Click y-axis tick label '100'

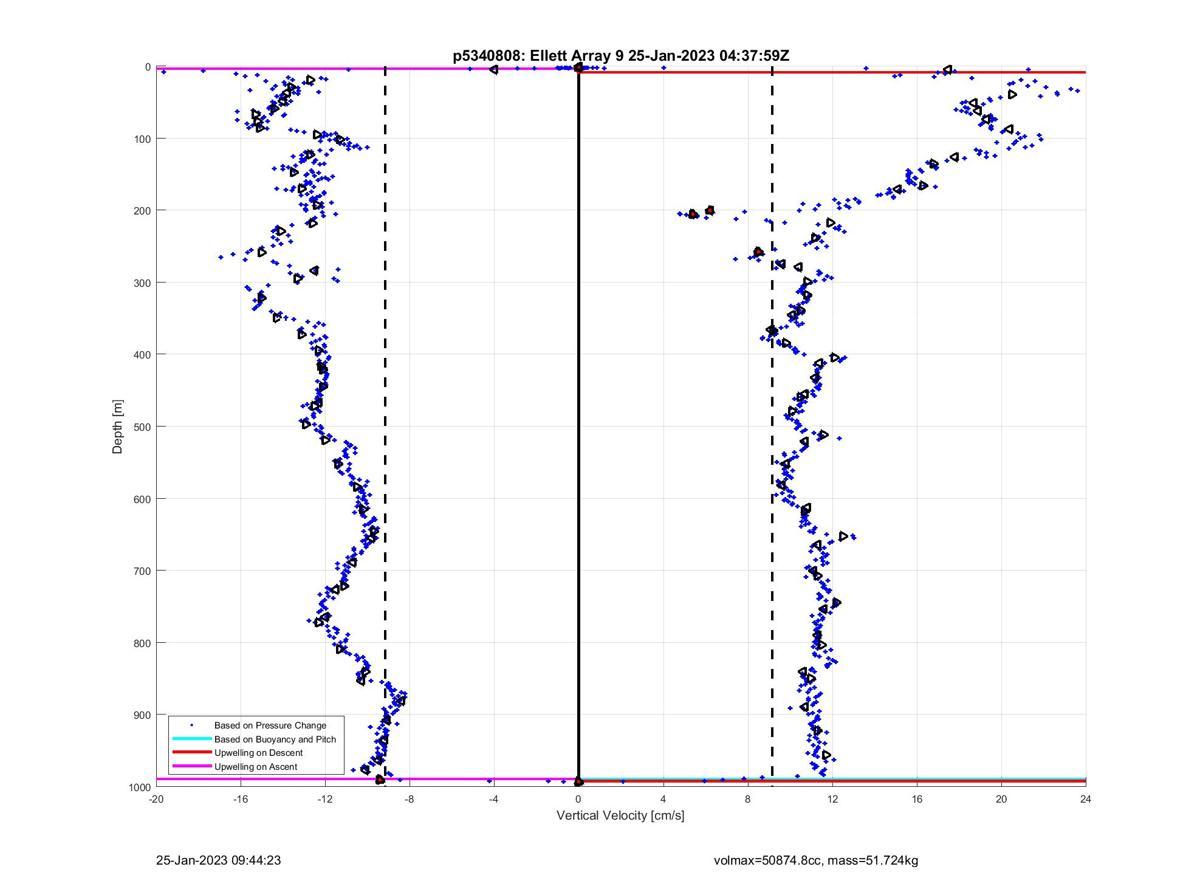tap(141, 139)
